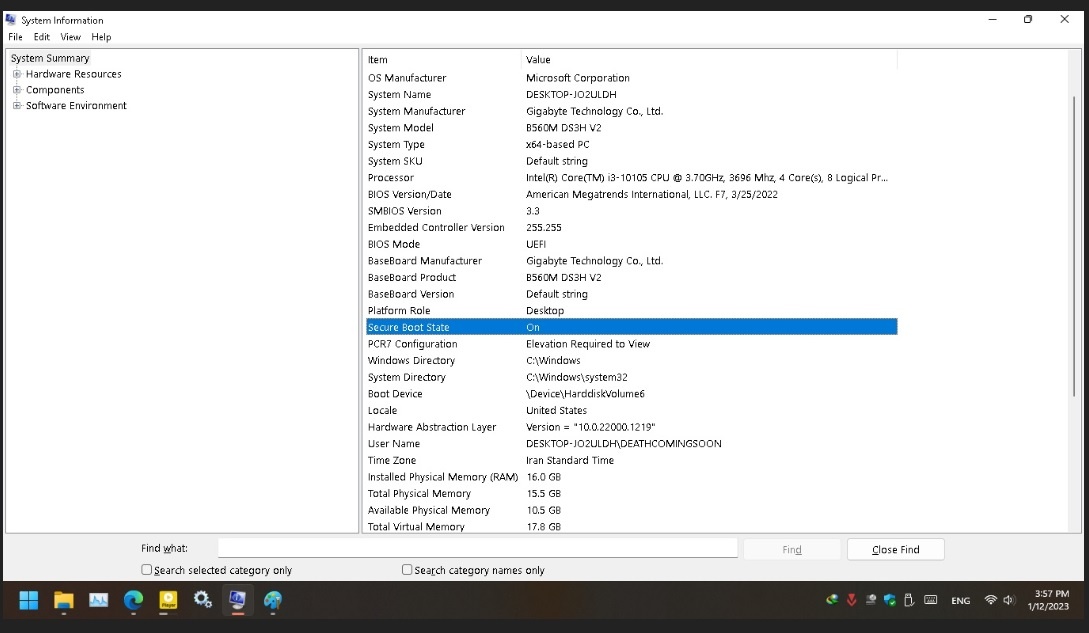1089x633 pixels.
Task: Expand the Hardware Resources node
Action: pyautogui.click(x=17, y=74)
